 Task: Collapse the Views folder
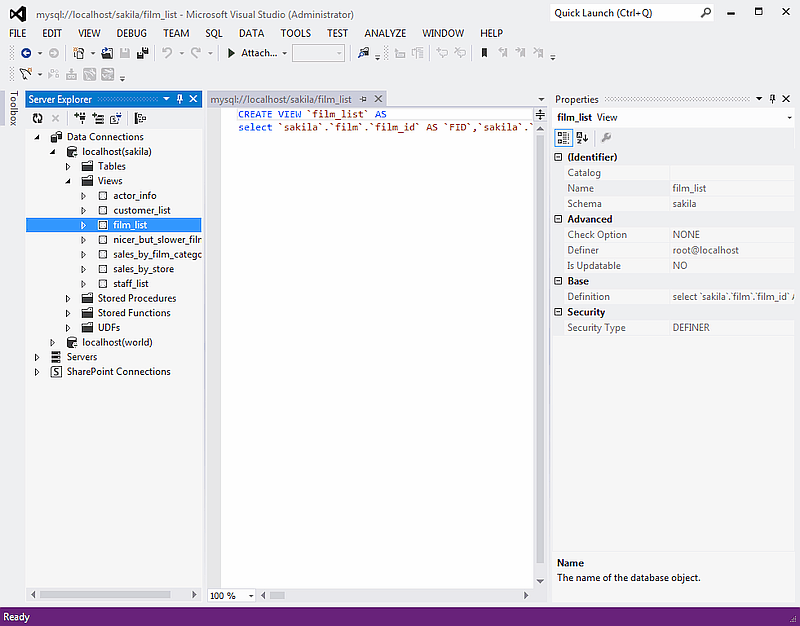(68, 181)
